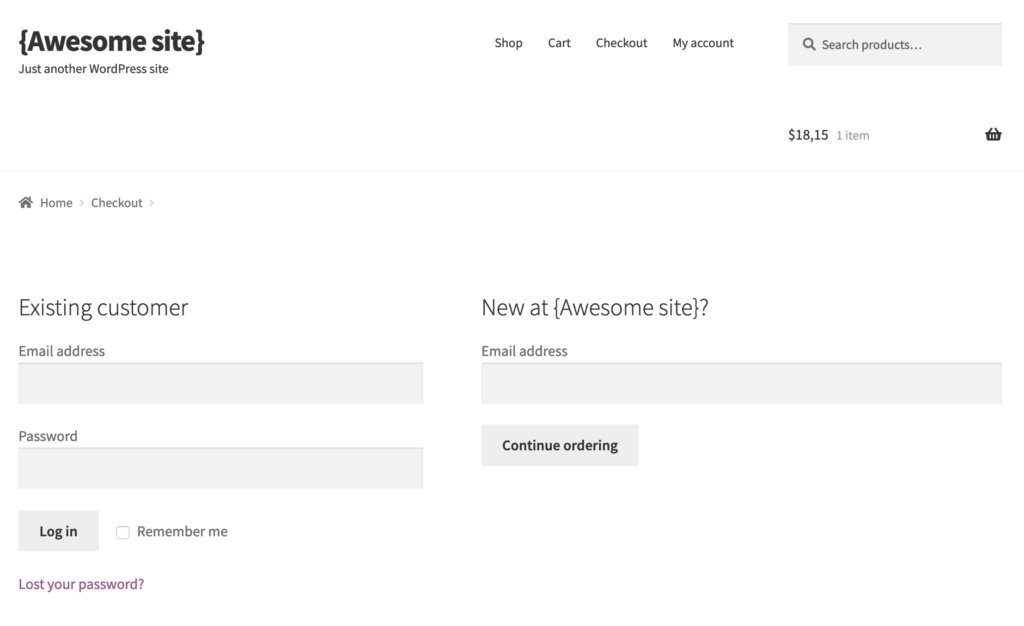Click the 1 item cart count text
This screenshot has height=626, width=1024.
coord(853,136)
